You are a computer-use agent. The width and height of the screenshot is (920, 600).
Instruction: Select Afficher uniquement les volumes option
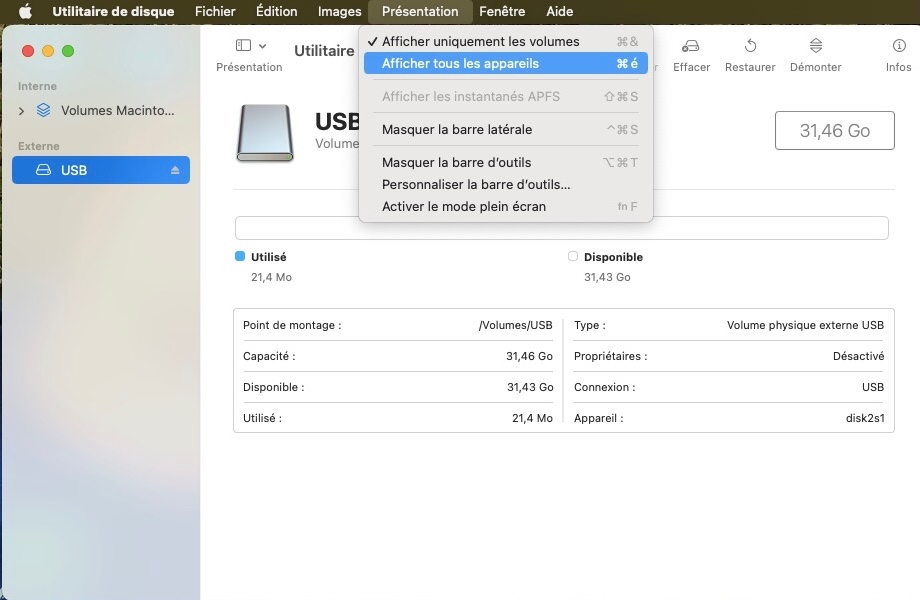click(480, 42)
